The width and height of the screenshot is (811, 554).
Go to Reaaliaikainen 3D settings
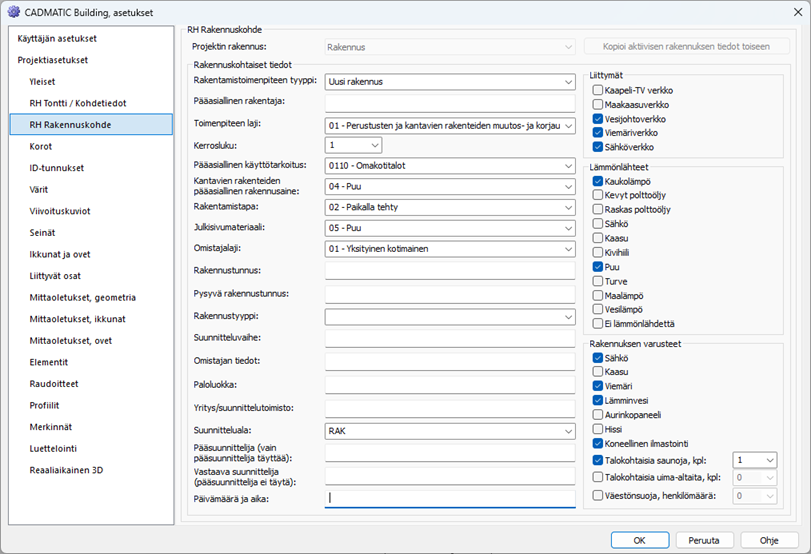click(66, 469)
